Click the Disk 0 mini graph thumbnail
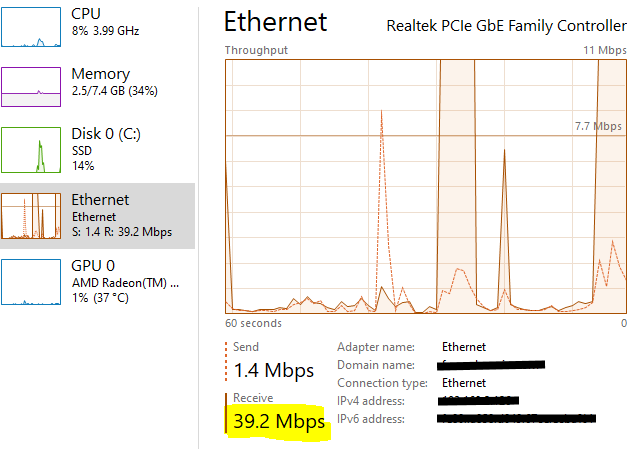 click(x=30, y=151)
